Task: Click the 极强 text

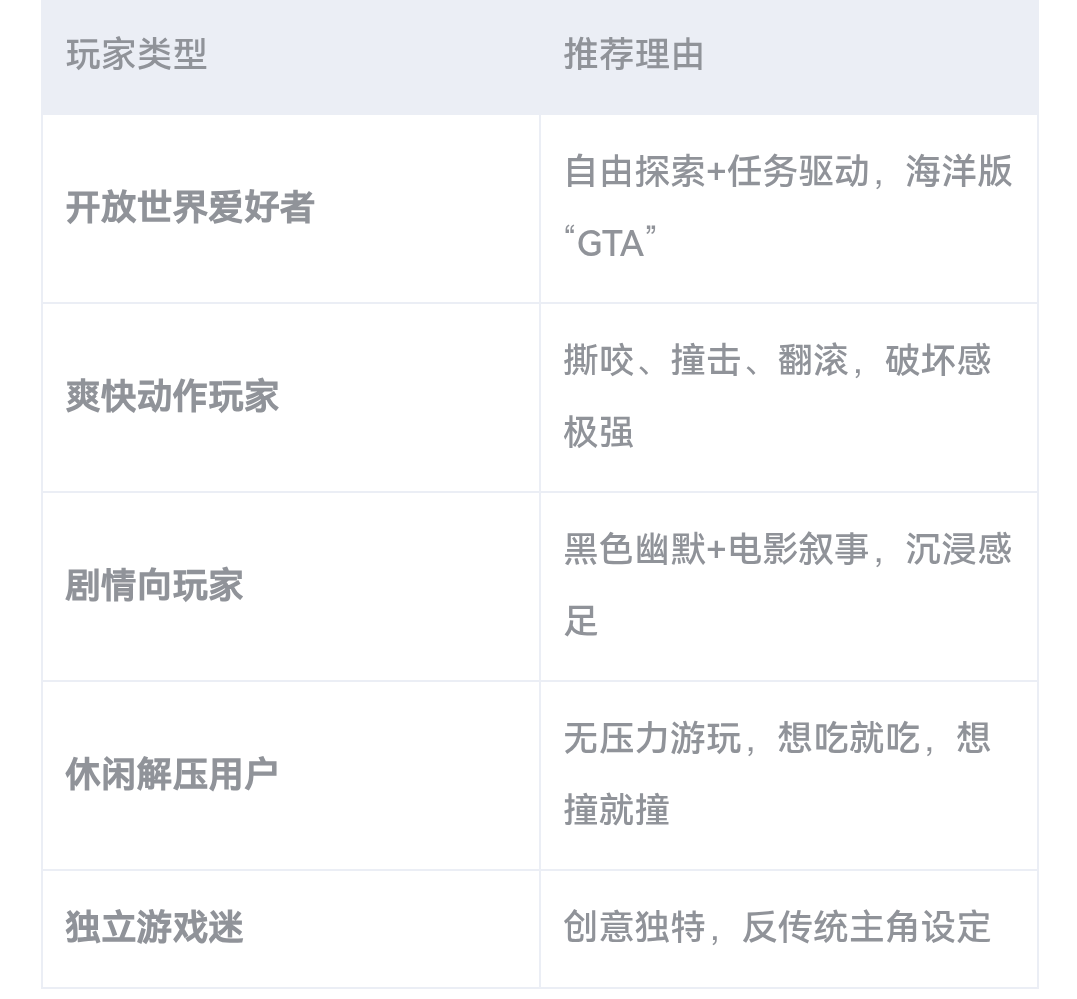Action: pos(598,433)
